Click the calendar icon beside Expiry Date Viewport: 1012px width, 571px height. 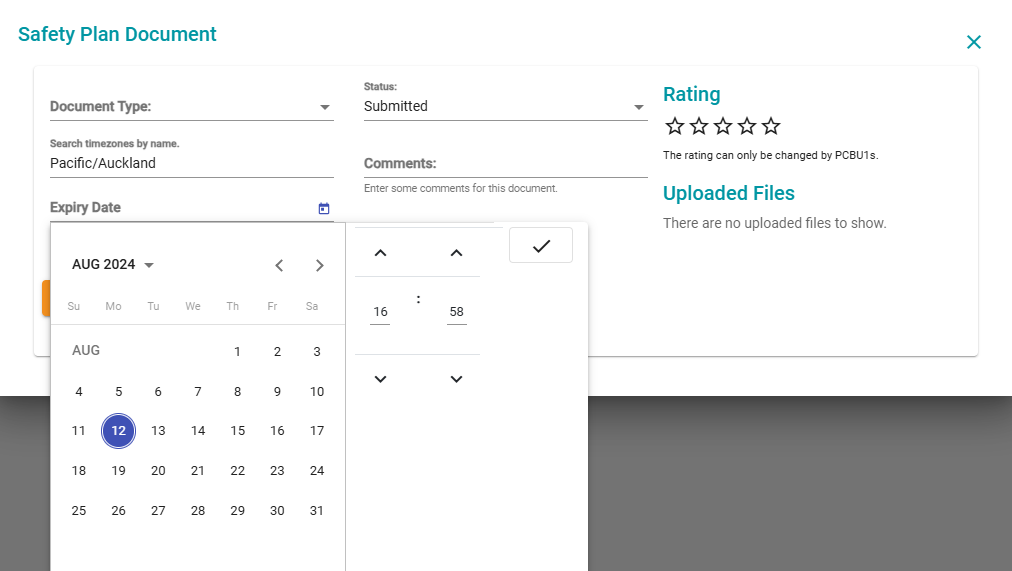[324, 208]
